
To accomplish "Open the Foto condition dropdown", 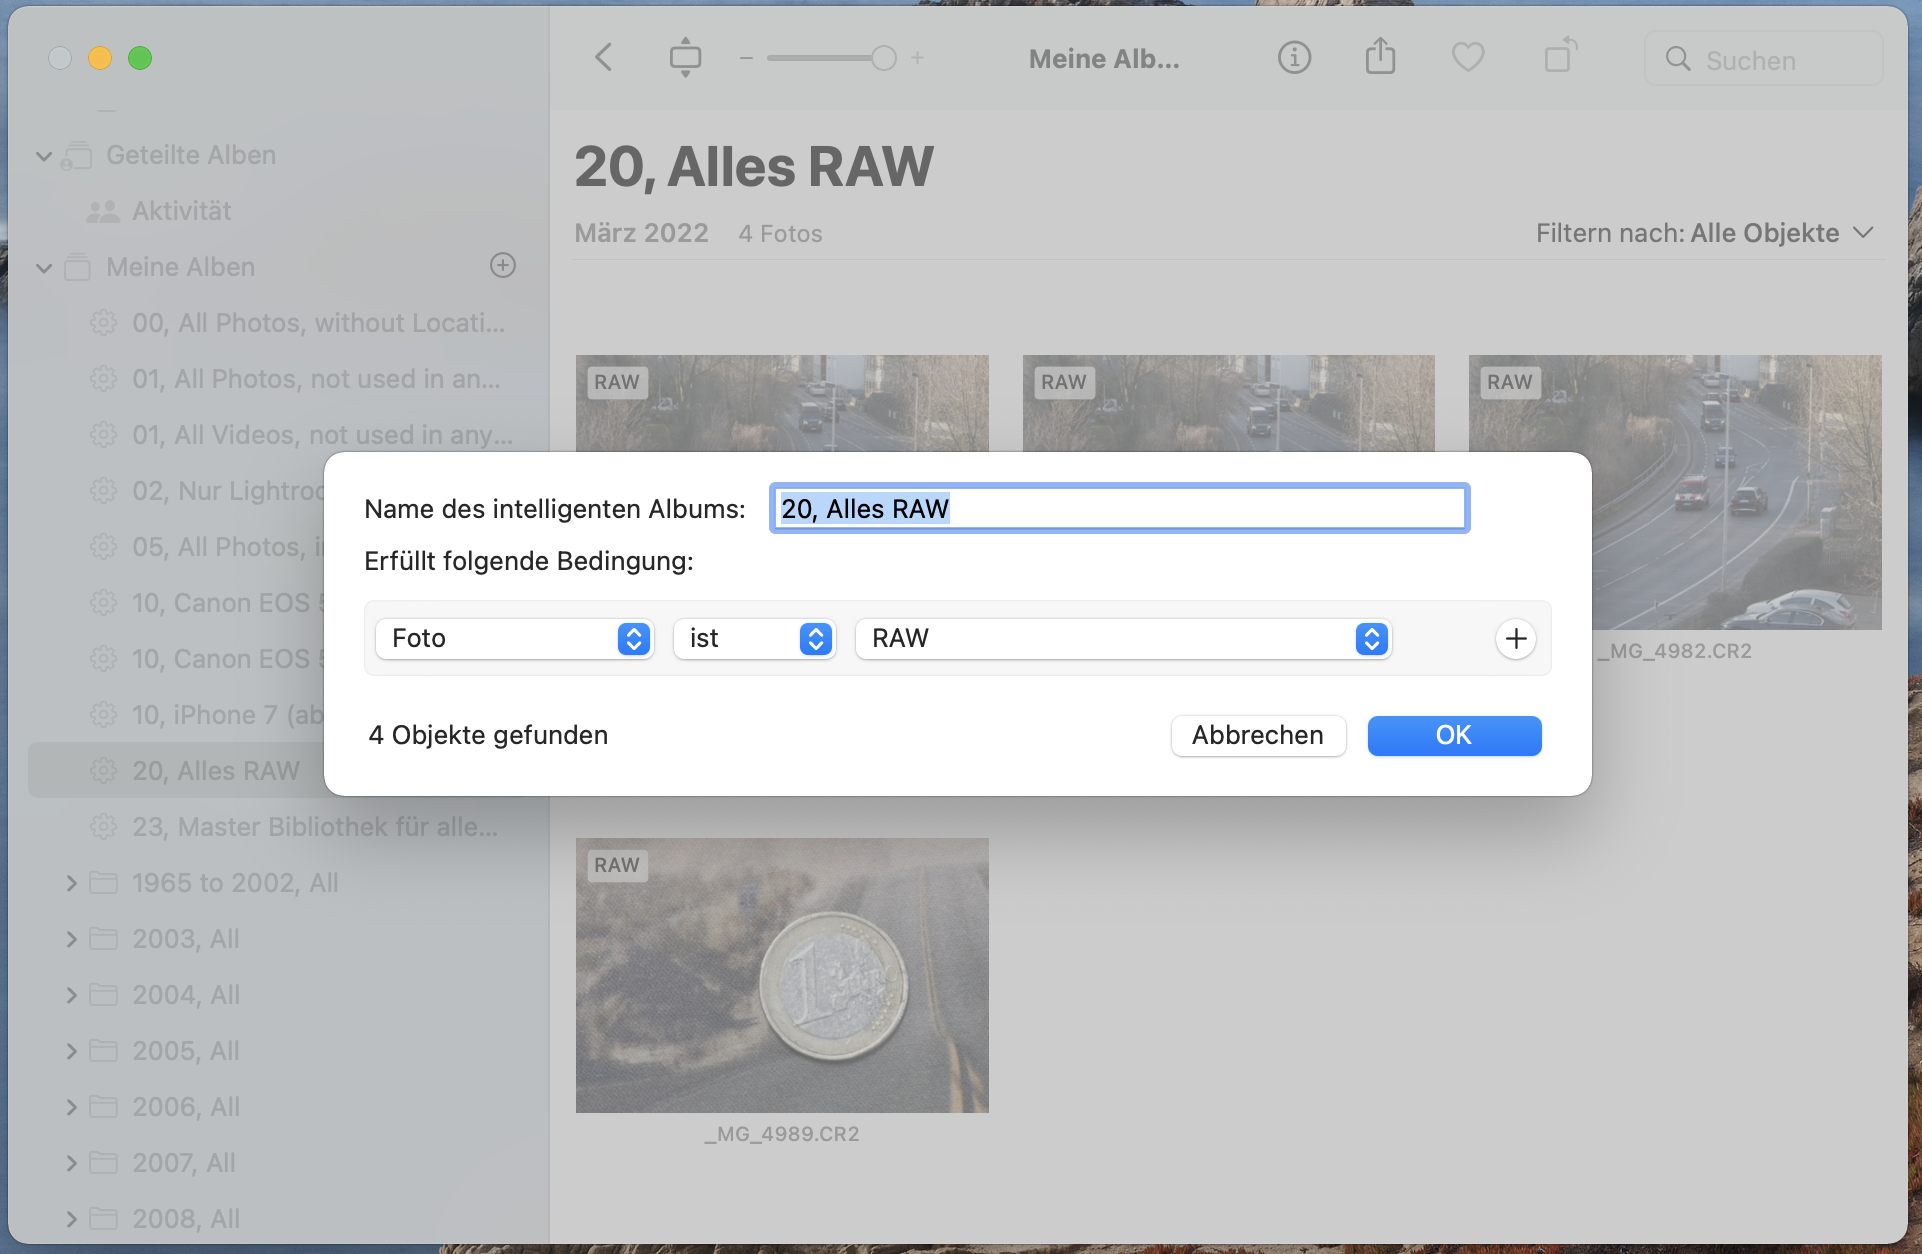I will [x=514, y=638].
